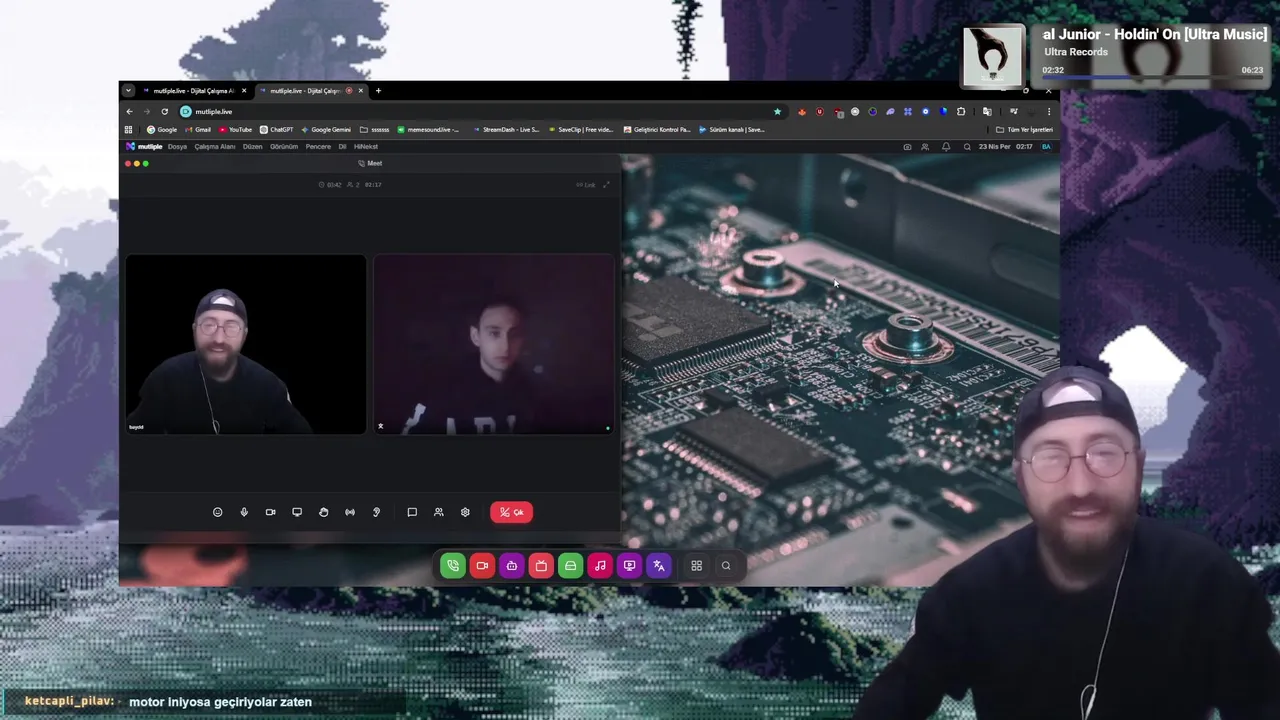Mute the microphone in Meet

pyautogui.click(x=244, y=512)
